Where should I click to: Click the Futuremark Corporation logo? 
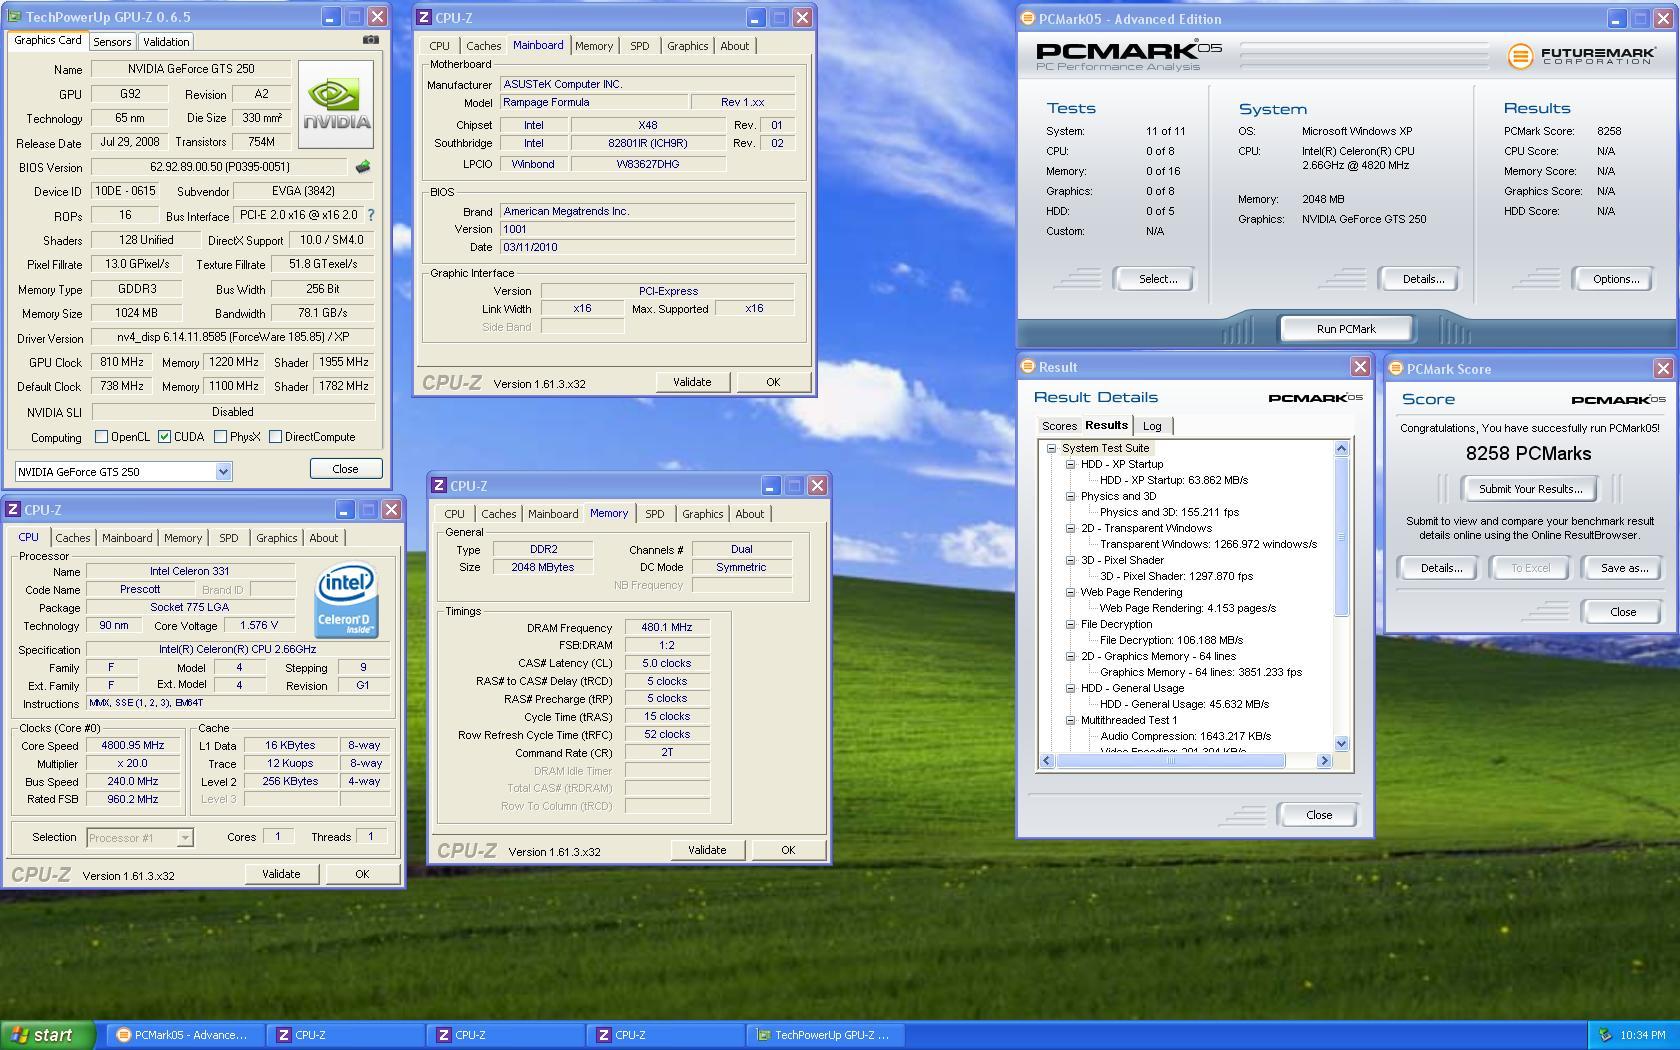pyautogui.click(x=1580, y=56)
